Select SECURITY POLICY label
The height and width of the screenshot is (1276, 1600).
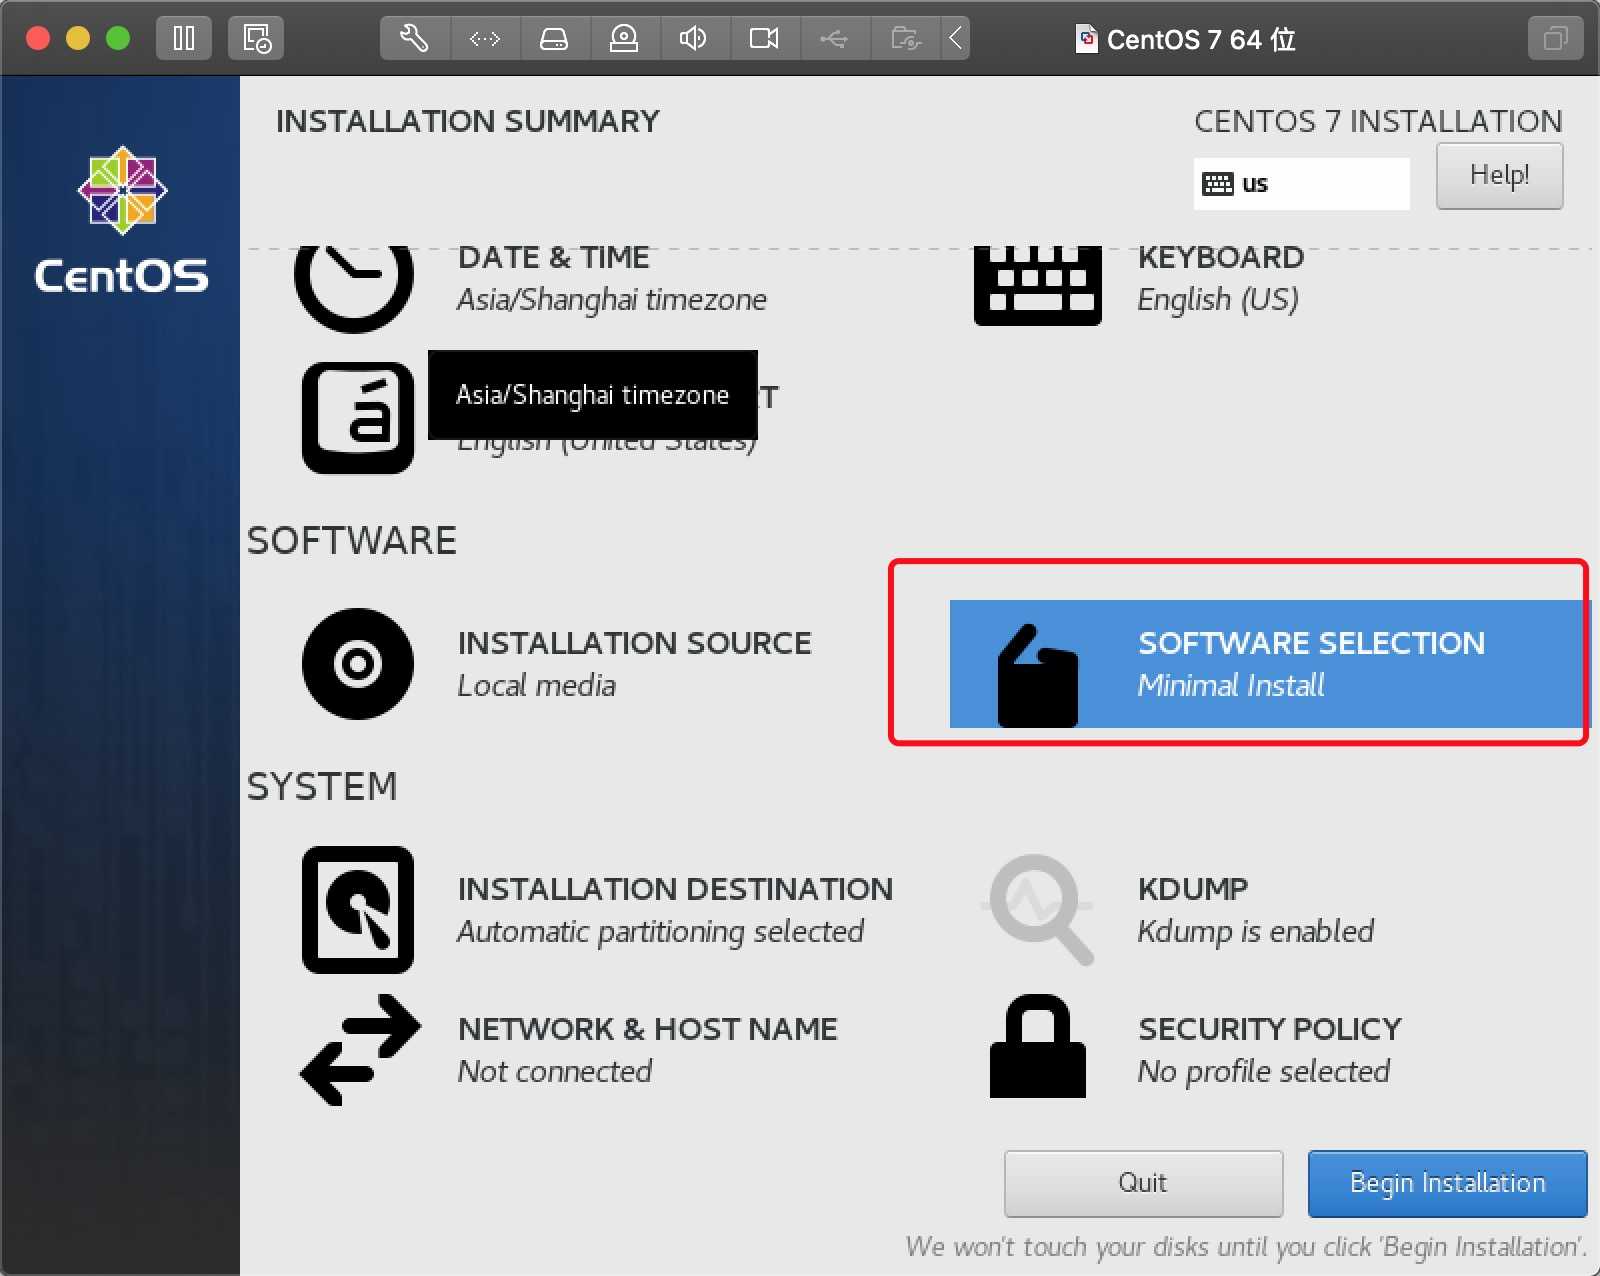pos(1270,1029)
